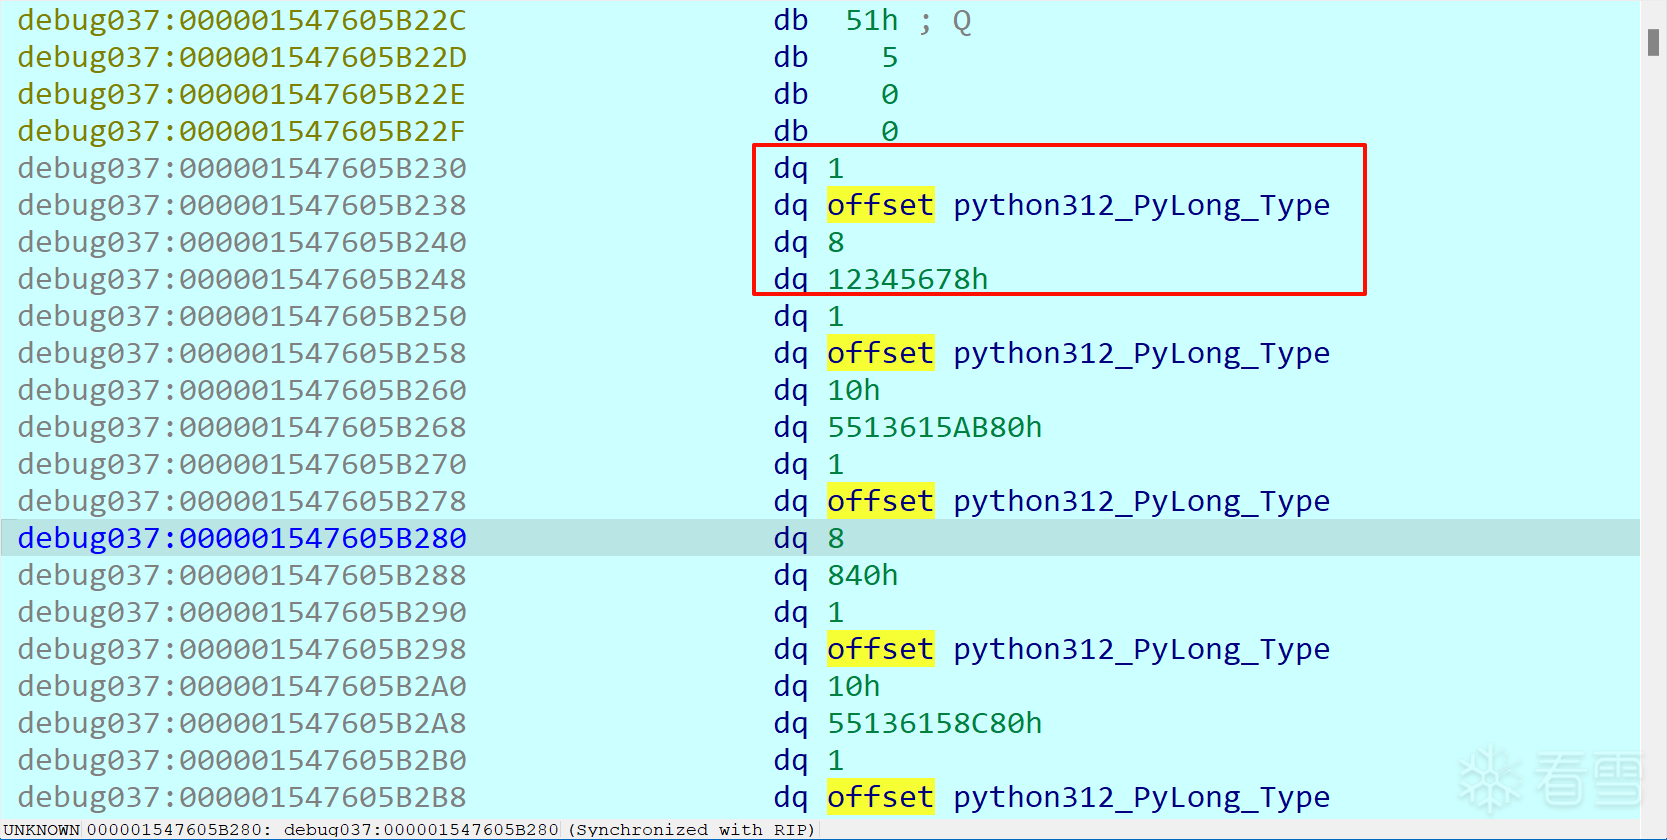
Task: Click address debug037:000001547605B22F
Action: tap(242, 132)
